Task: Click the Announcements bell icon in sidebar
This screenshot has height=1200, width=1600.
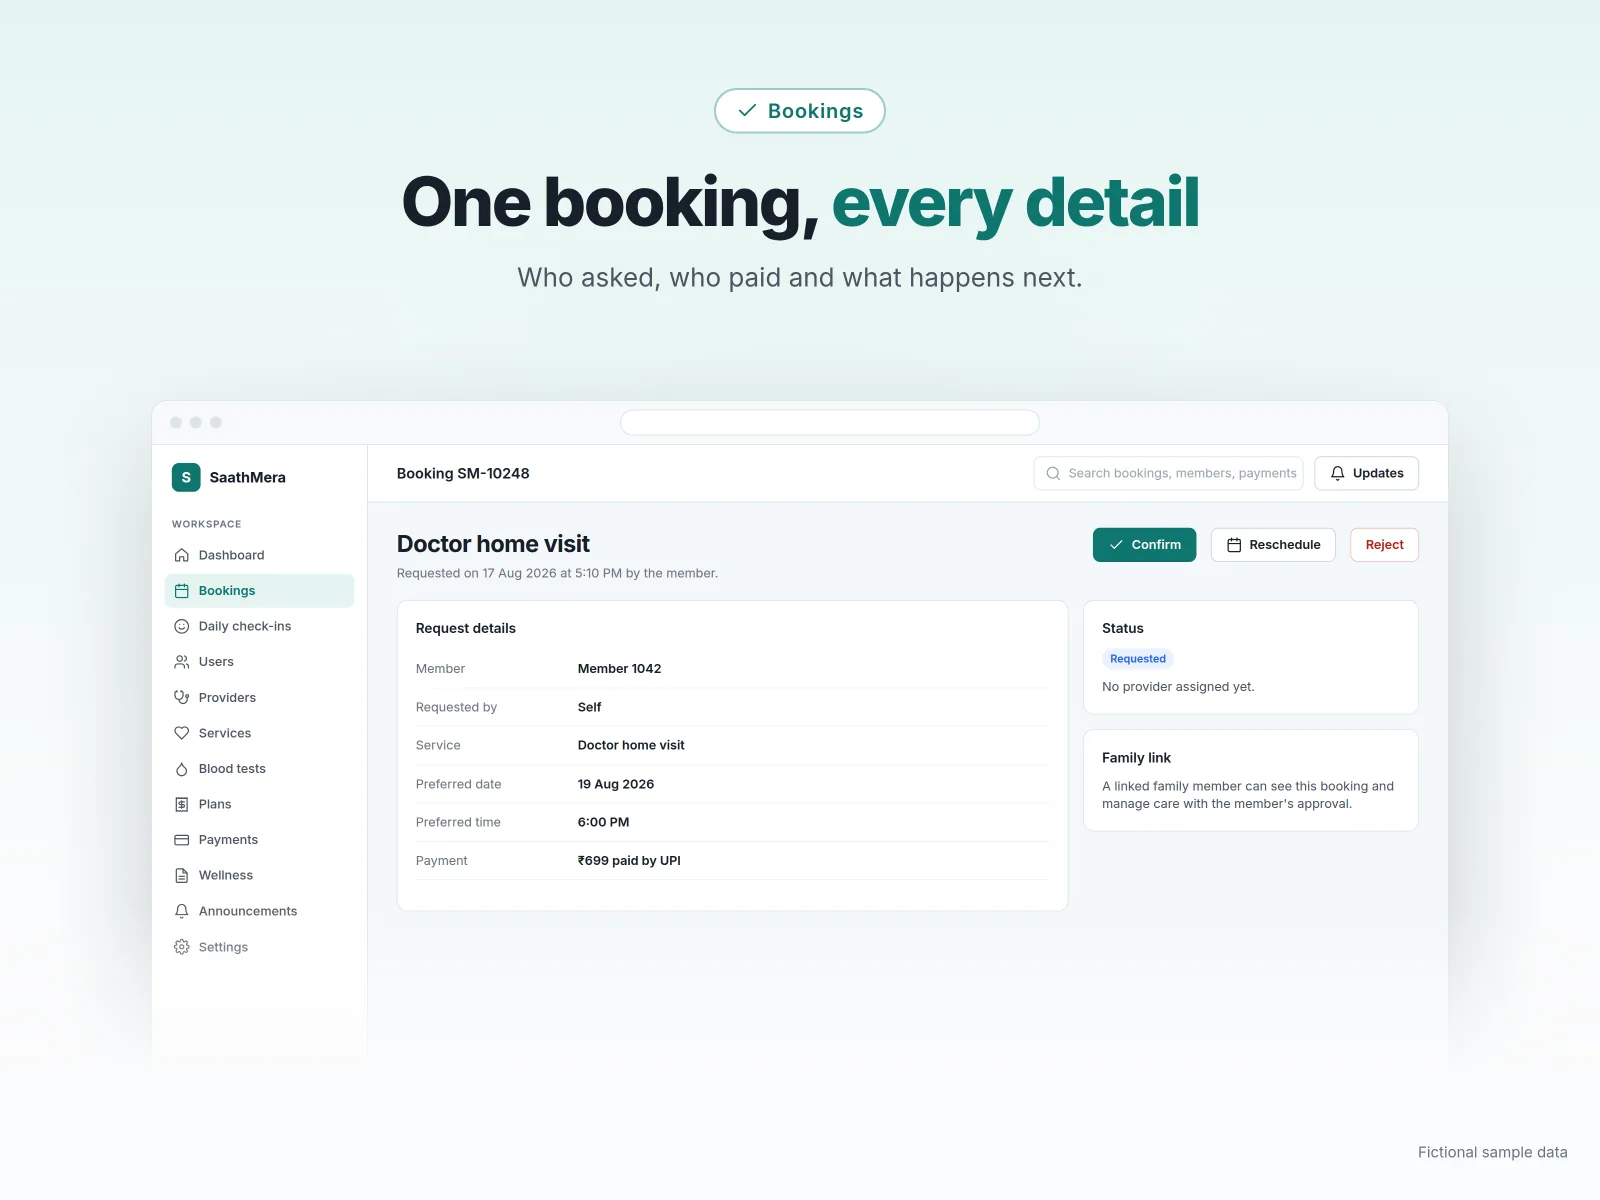Action: (x=182, y=911)
